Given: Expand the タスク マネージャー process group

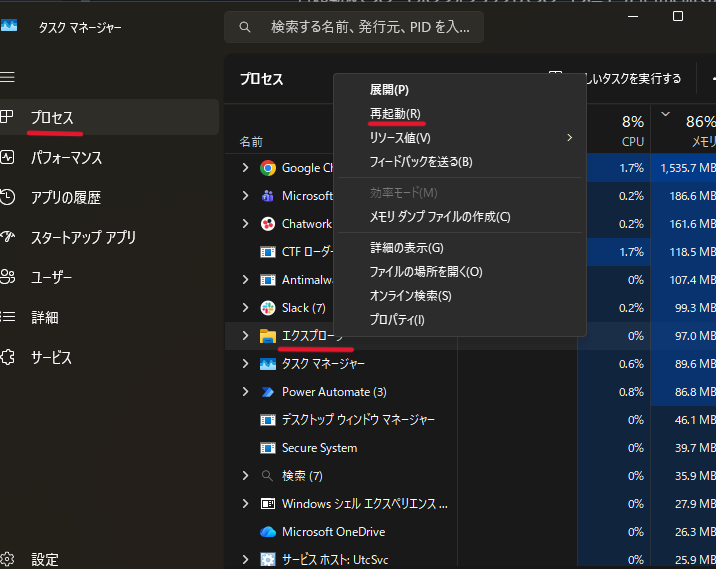Looking at the screenshot, I should [245, 364].
